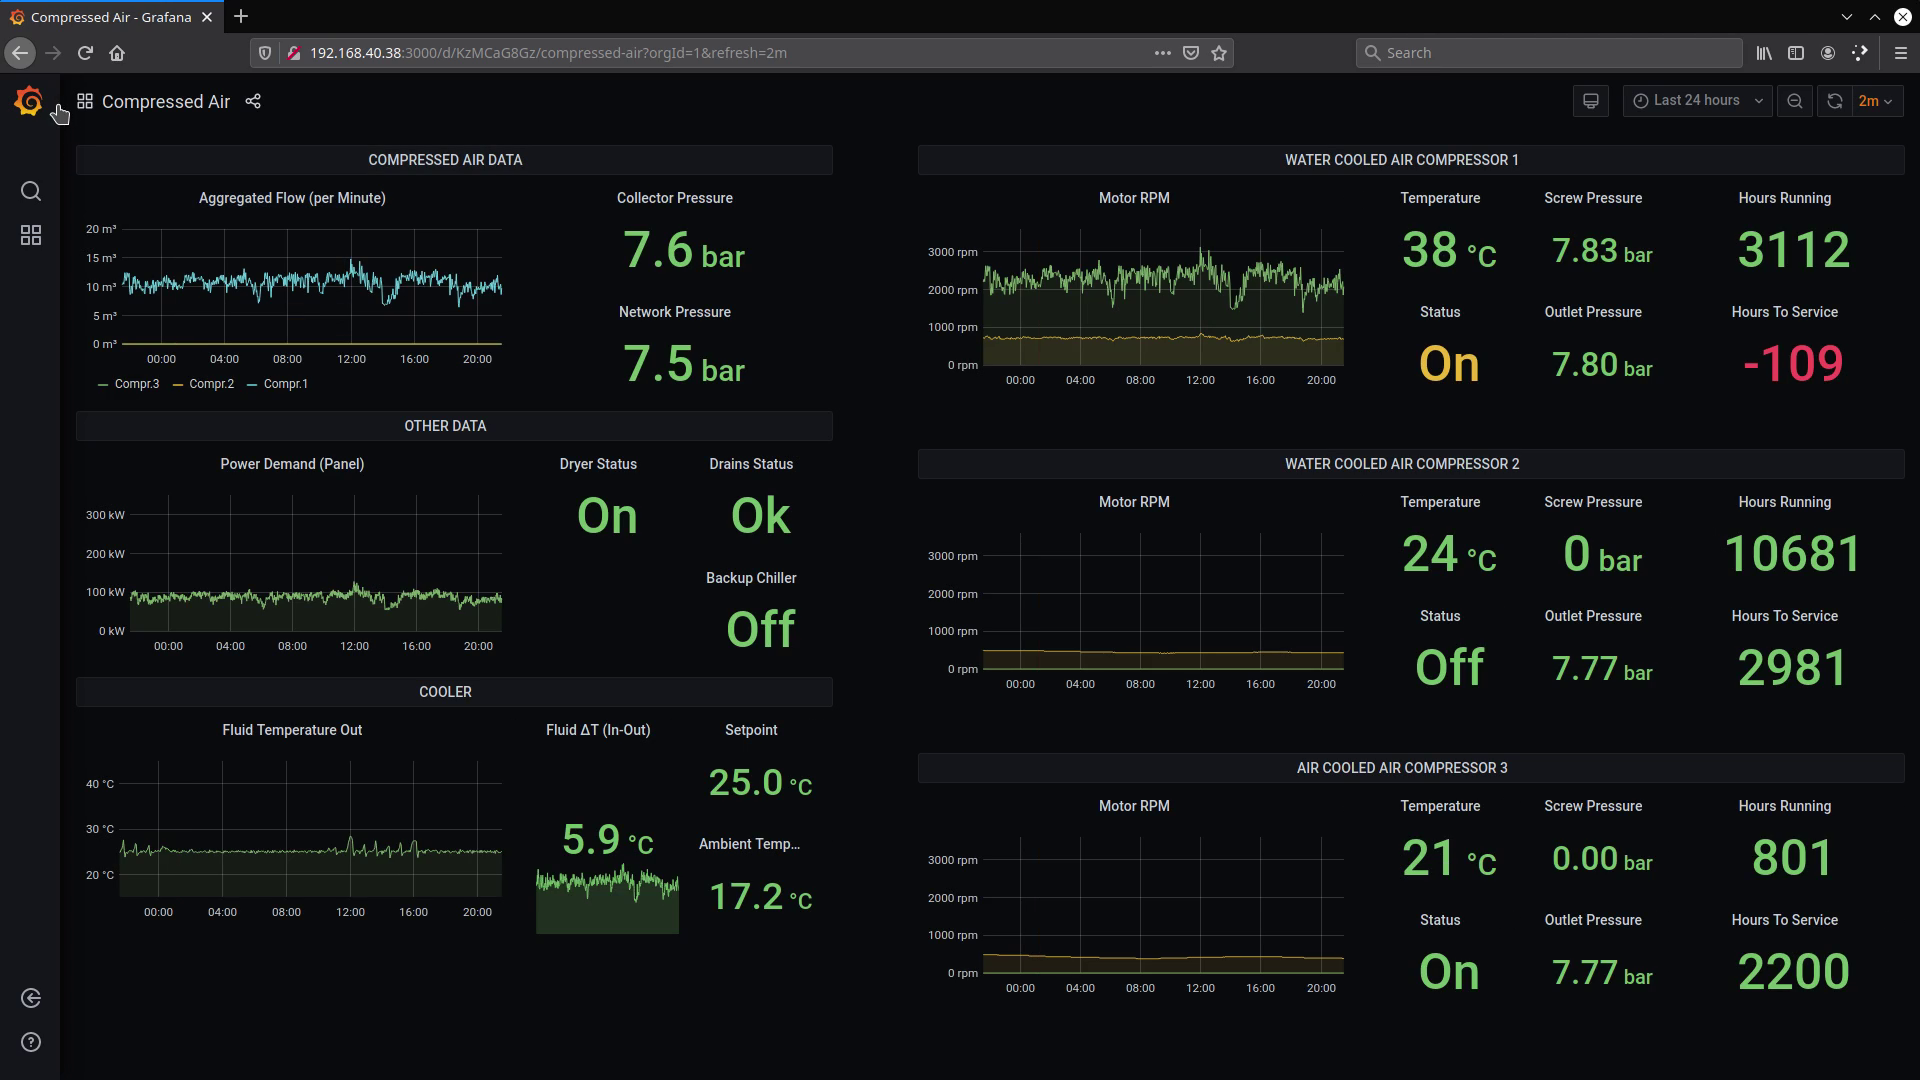Zoom out the time range
This screenshot has height=1080, width=1920.
(1795, 101)
